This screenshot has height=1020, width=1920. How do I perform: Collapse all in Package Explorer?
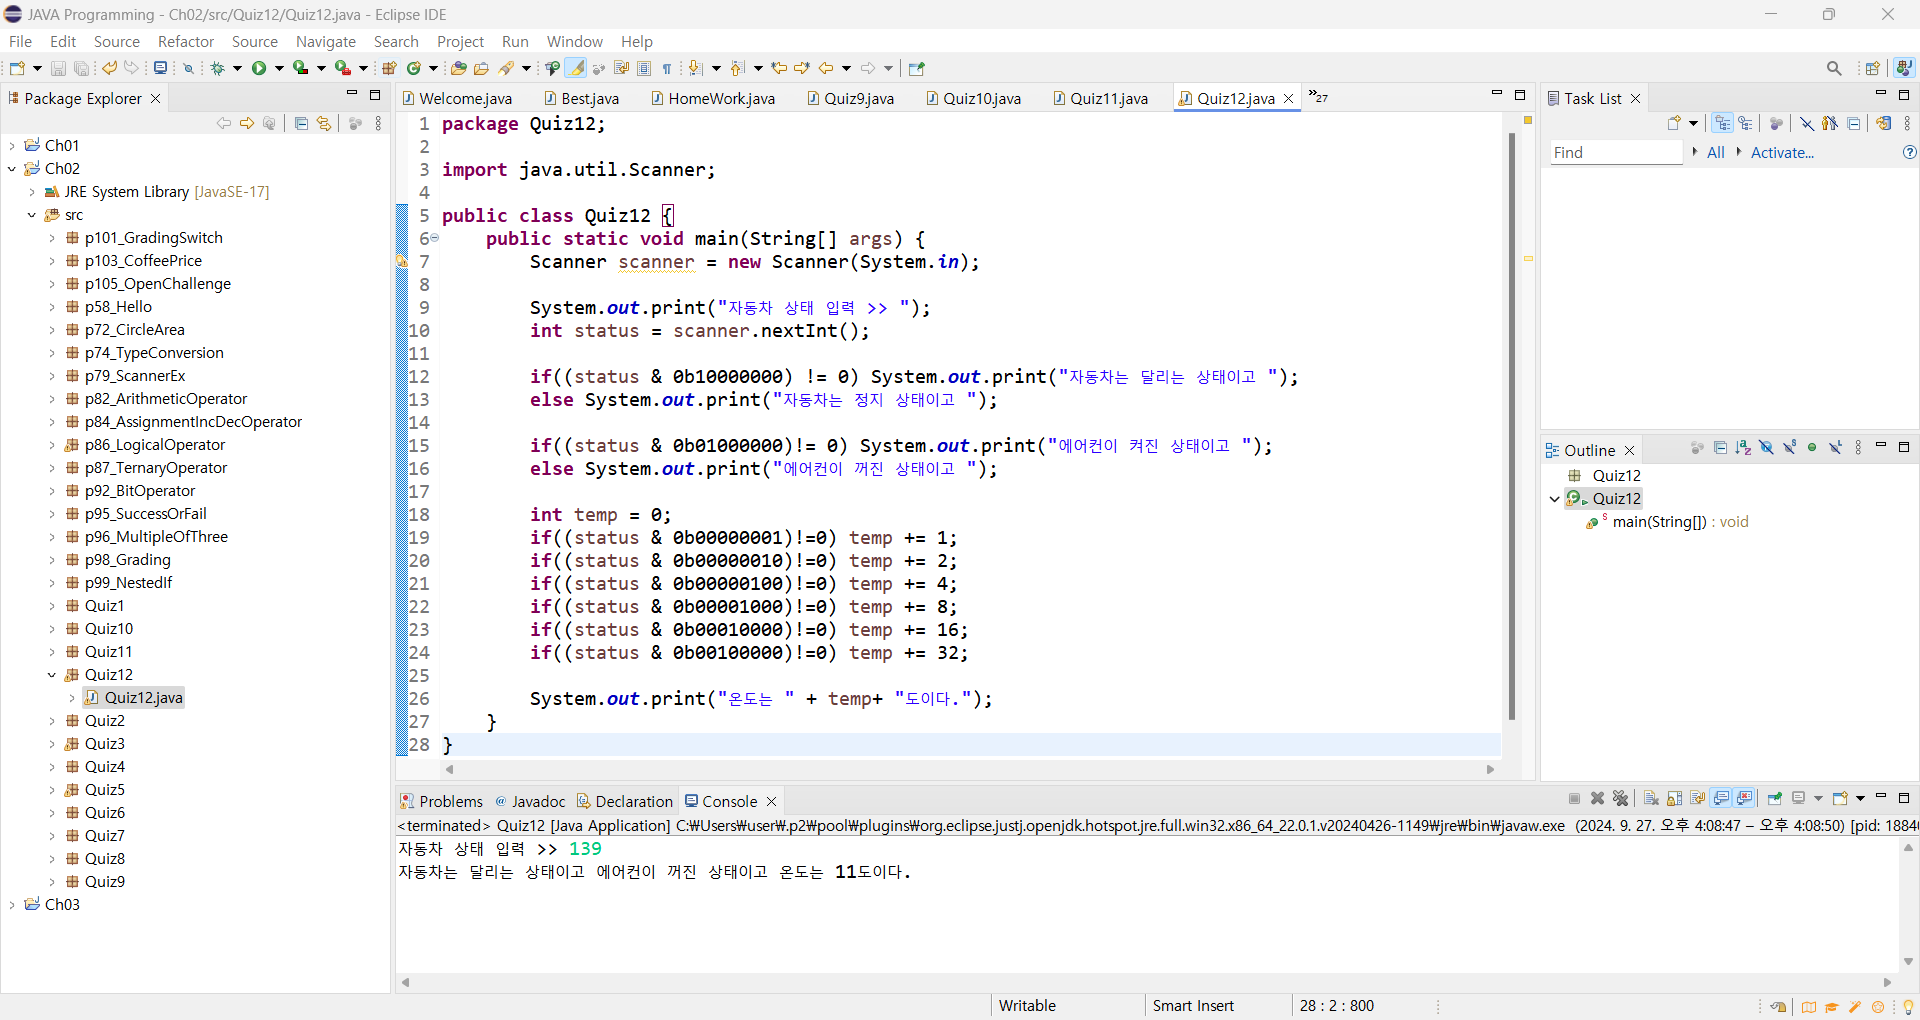point(301,123)
